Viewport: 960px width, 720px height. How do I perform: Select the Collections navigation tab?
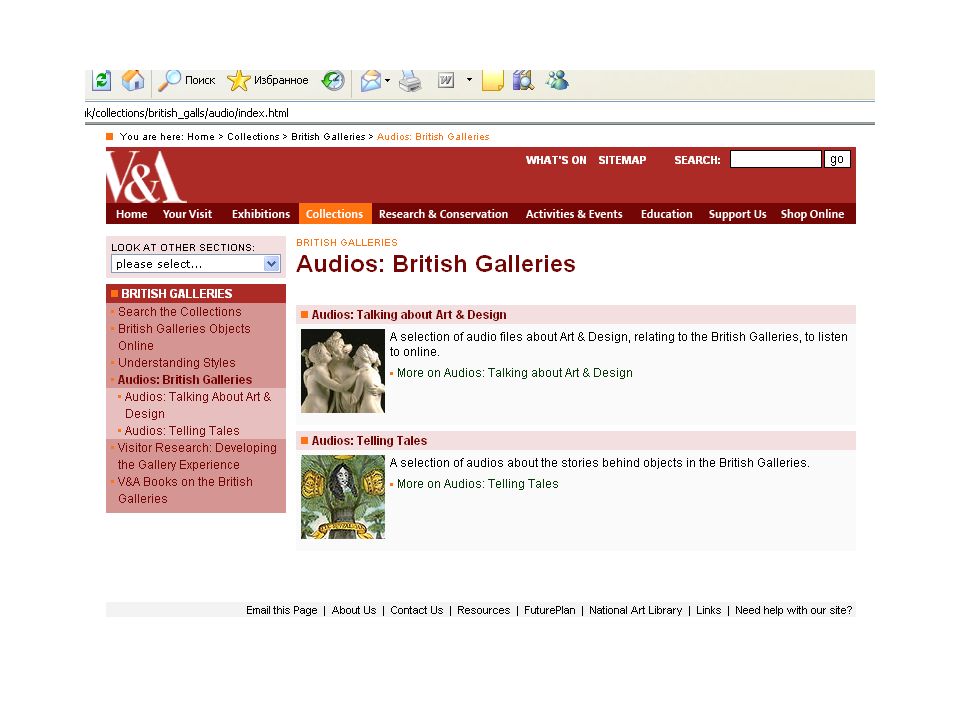coord(335,214)
